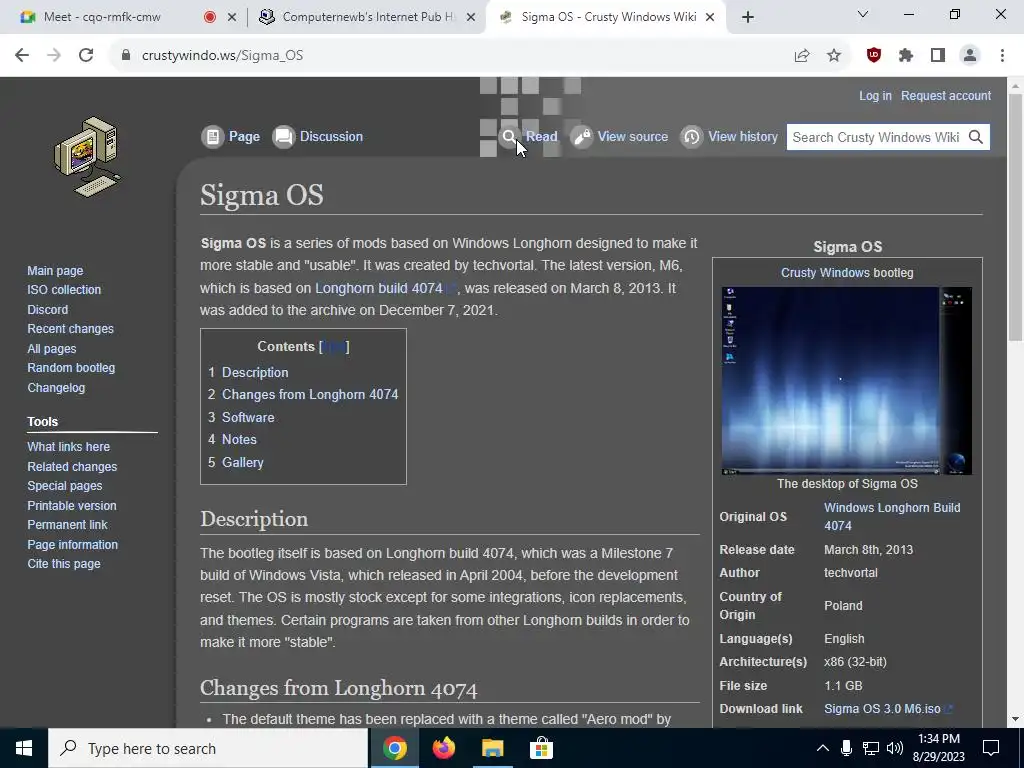
Task: Click the browser back arrow
Action: [x=22, y=56]
